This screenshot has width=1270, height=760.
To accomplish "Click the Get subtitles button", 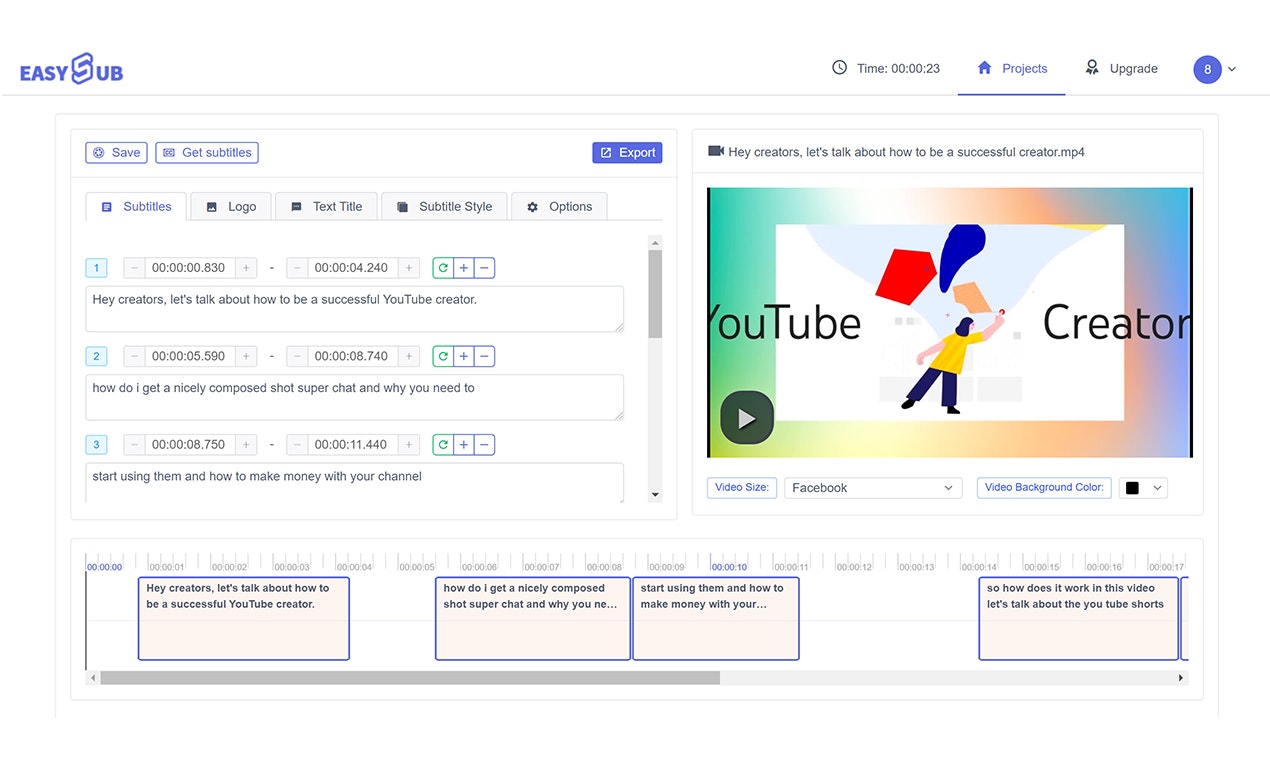I will [207, 153].
